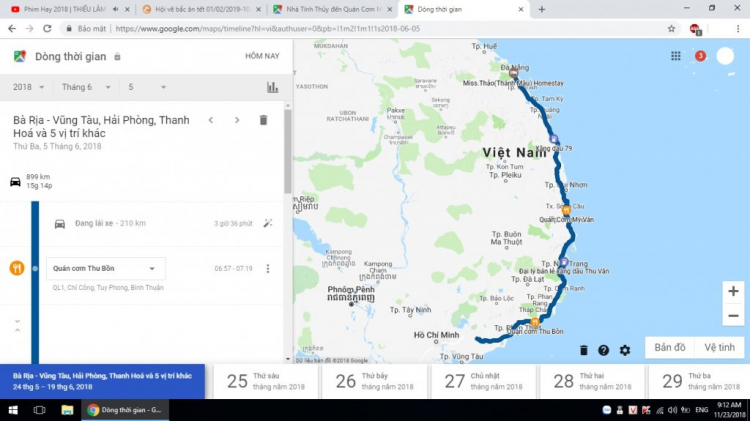
Task: Open the Windows Start menu
Action: point(13,410)
